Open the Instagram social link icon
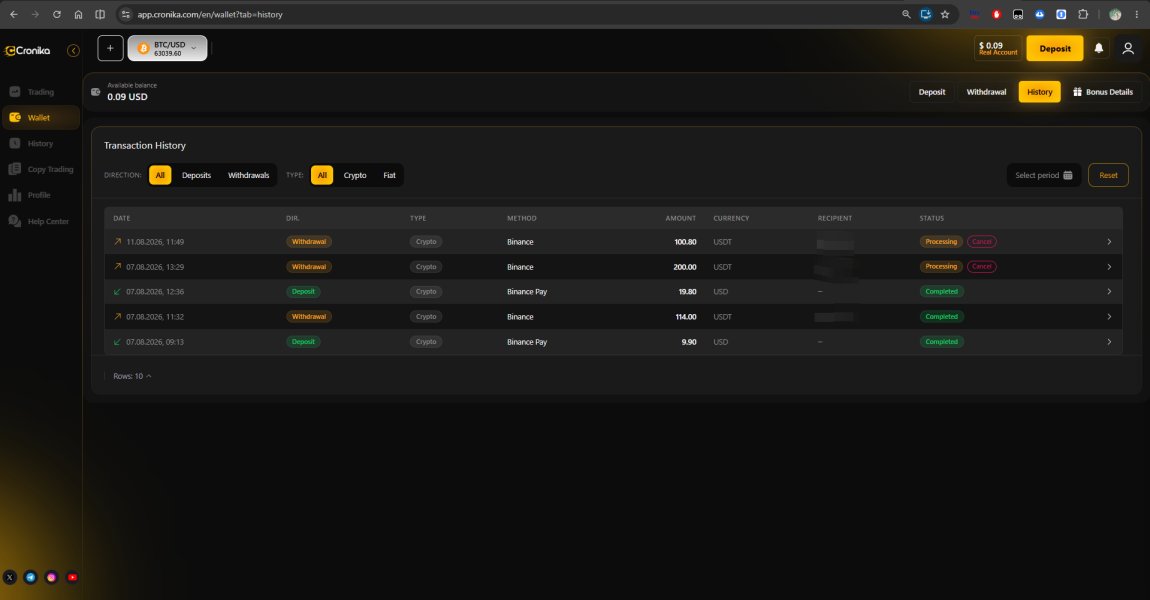 click(x=51, y=577)
